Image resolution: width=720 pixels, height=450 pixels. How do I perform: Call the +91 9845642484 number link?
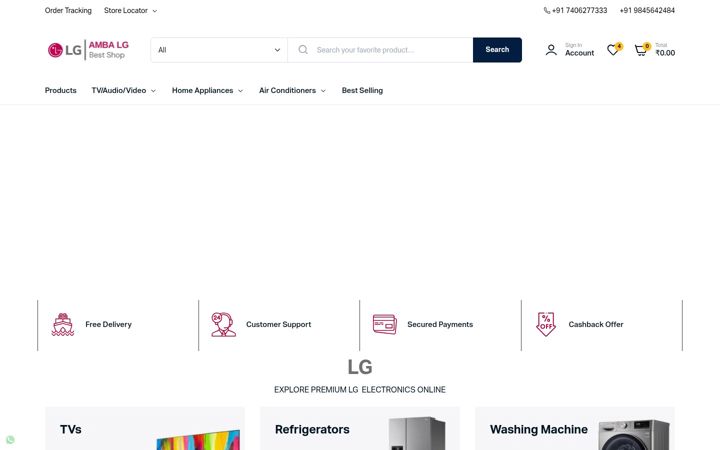pos(647,11)
